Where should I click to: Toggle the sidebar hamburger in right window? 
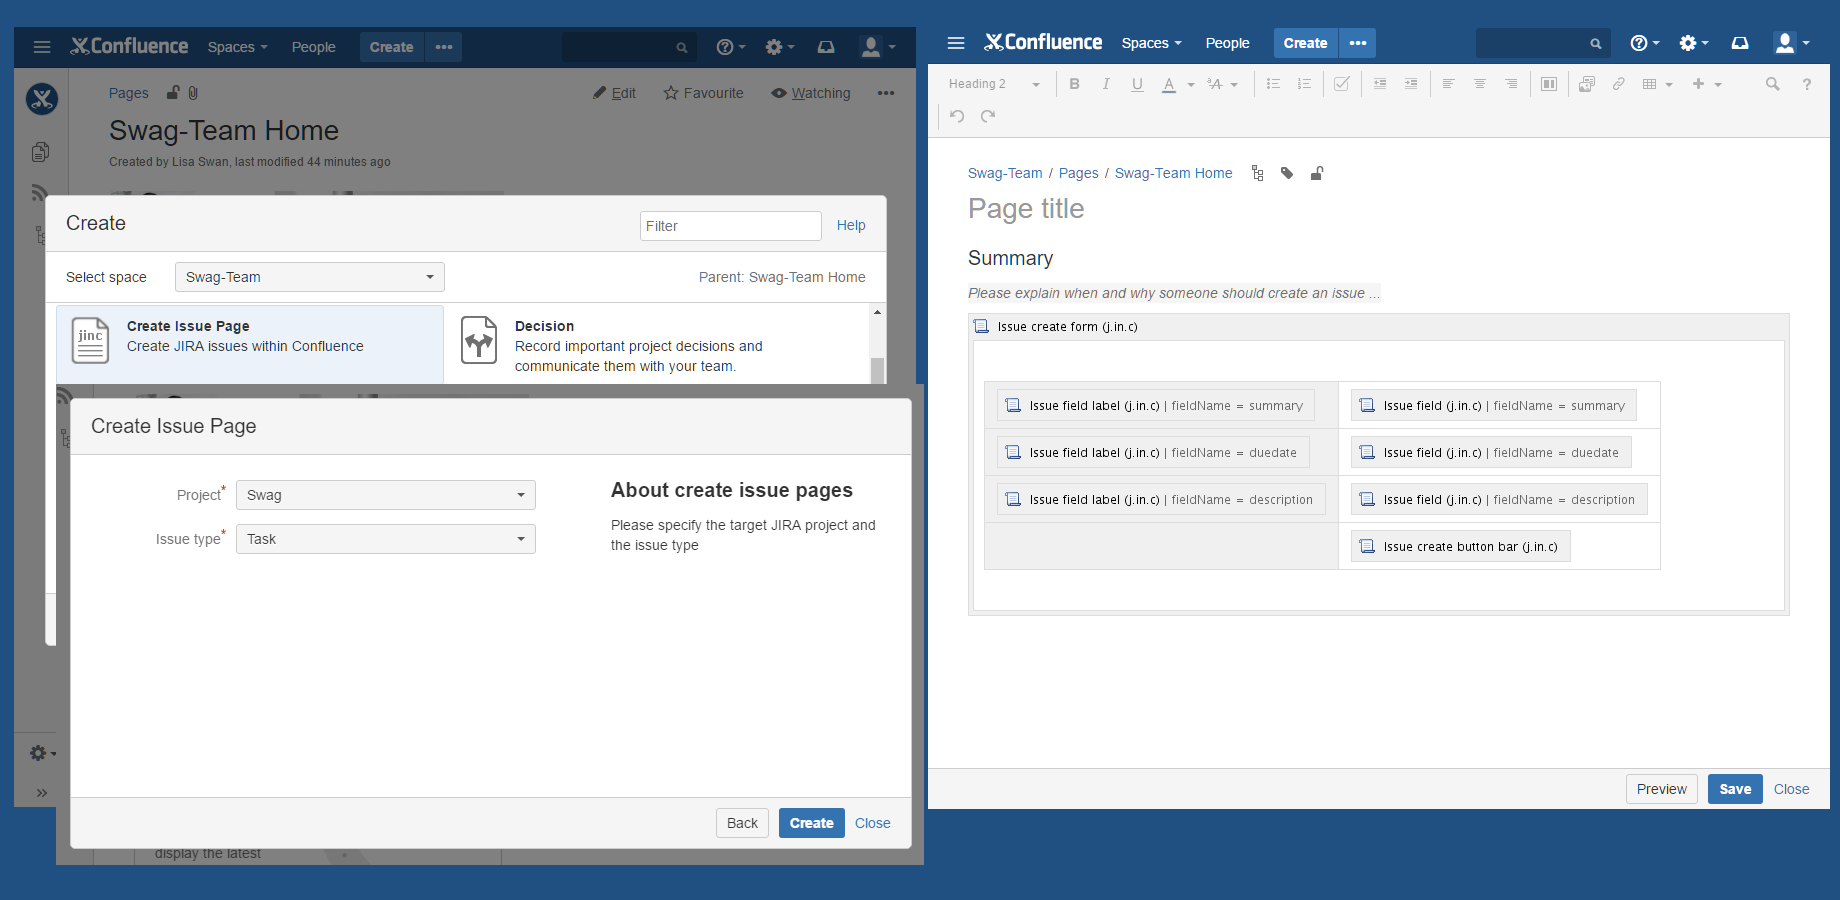(956, 43)
